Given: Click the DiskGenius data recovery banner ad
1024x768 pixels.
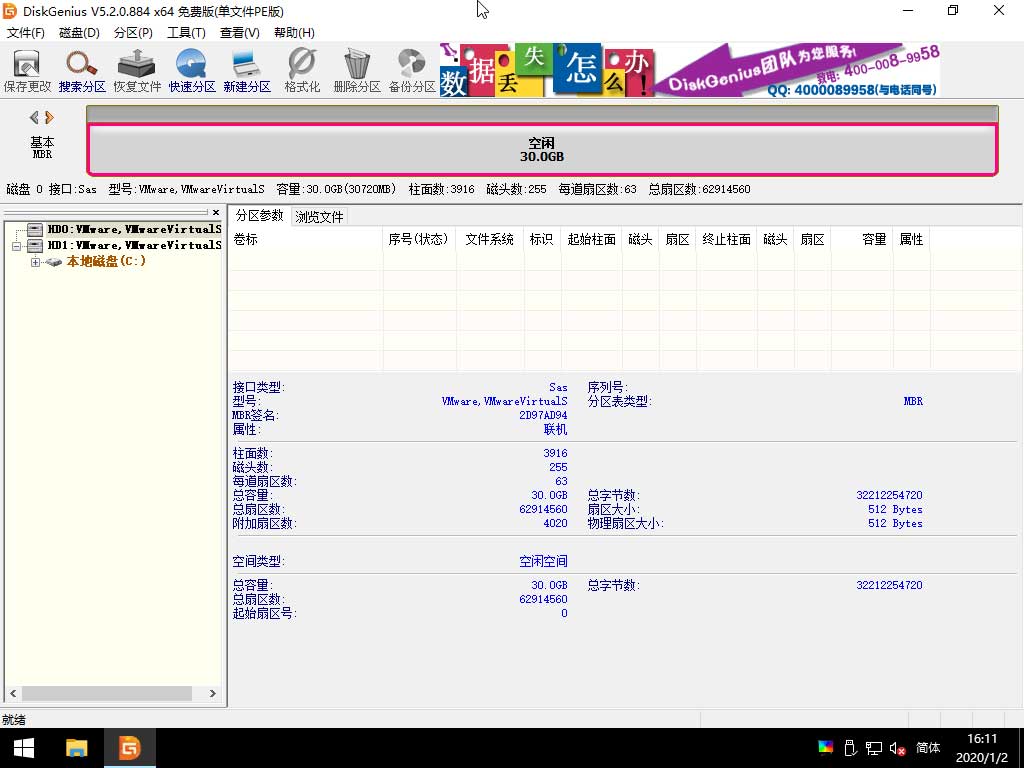Looking at the screenshot, I should pos(690,70).
